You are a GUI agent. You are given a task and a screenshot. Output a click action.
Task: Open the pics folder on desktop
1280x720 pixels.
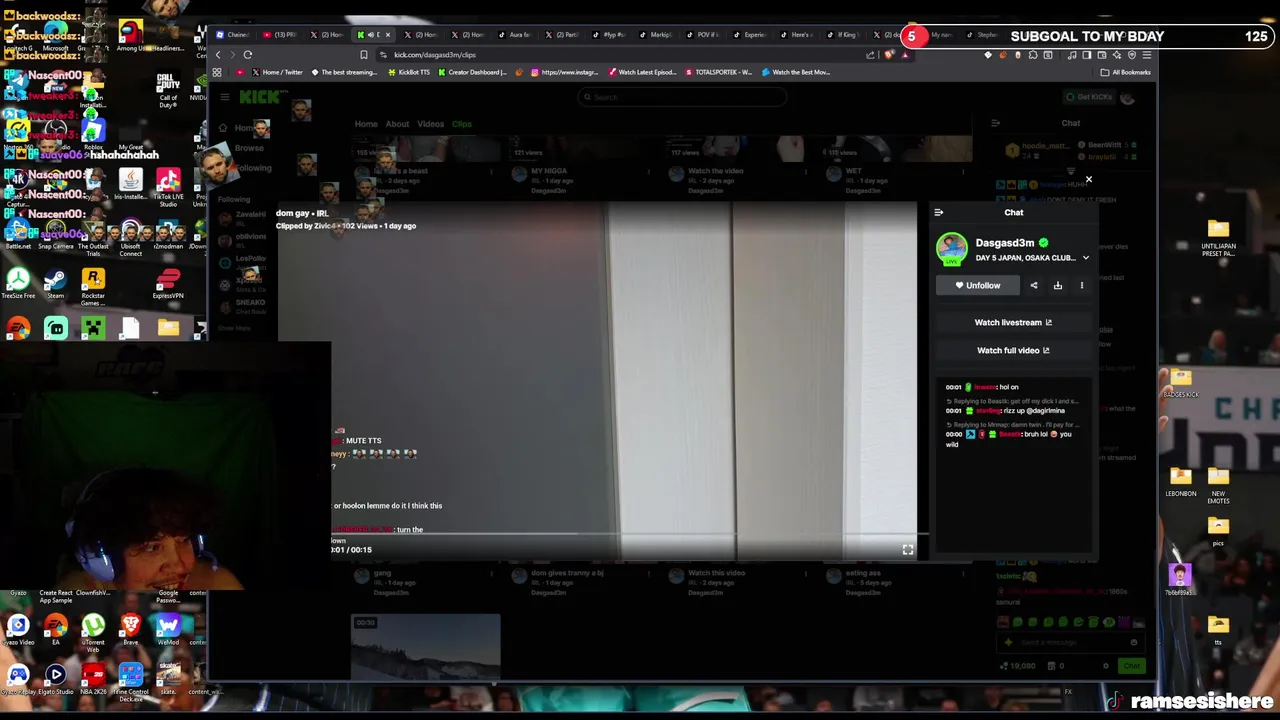click(x=1218, y=532)
